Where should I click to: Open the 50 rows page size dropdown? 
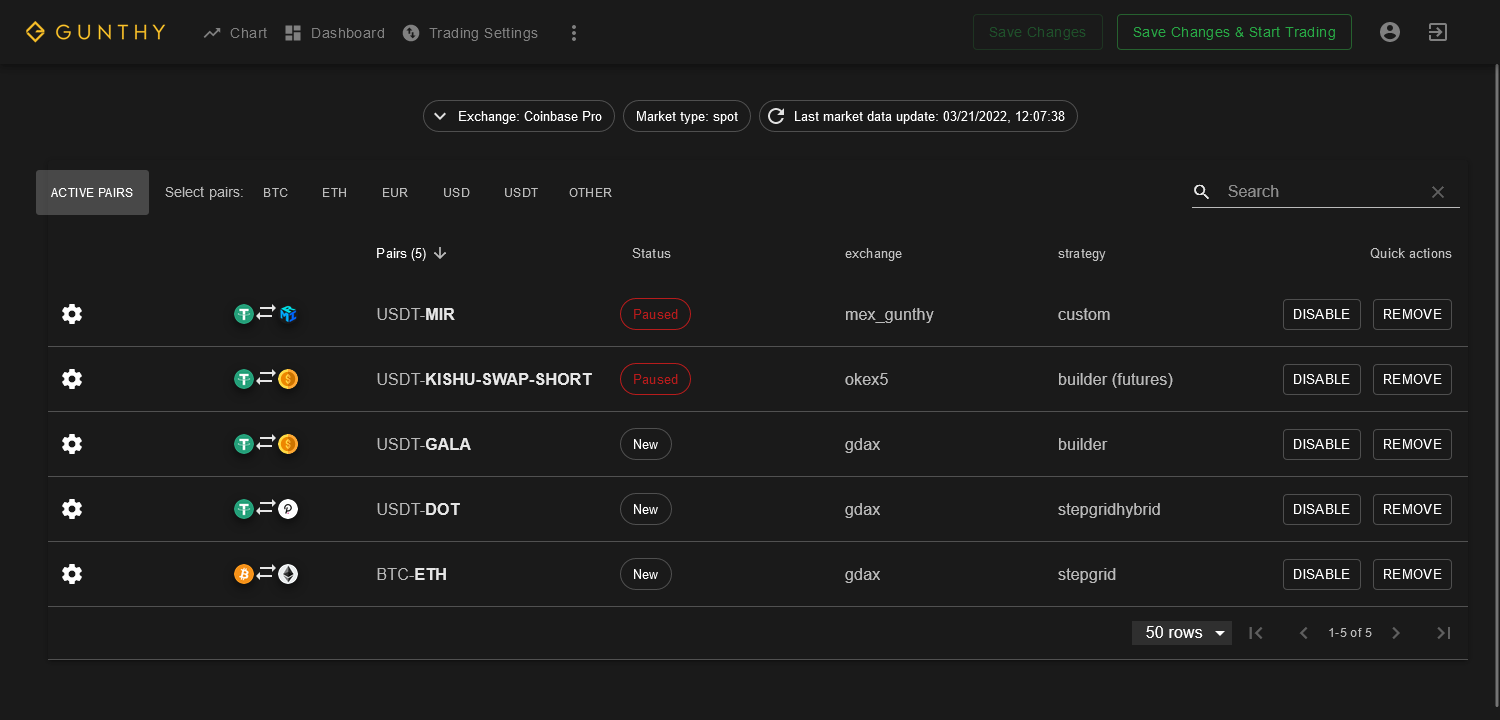pyautogui.click(x=1181, y=633)
